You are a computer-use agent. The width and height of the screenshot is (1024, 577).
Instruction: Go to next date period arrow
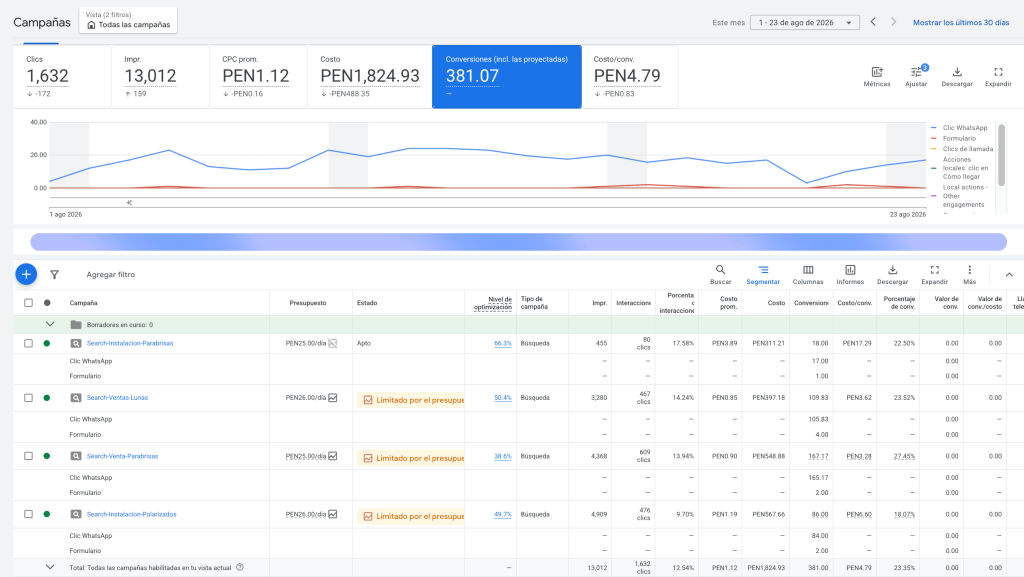click(893, 22)
